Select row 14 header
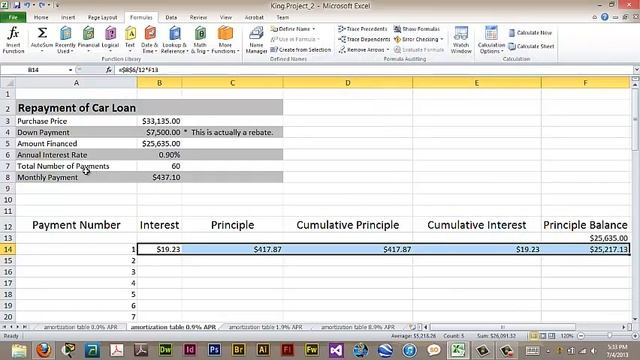This screenshot has width=640, height=360. tap(8, 249)
